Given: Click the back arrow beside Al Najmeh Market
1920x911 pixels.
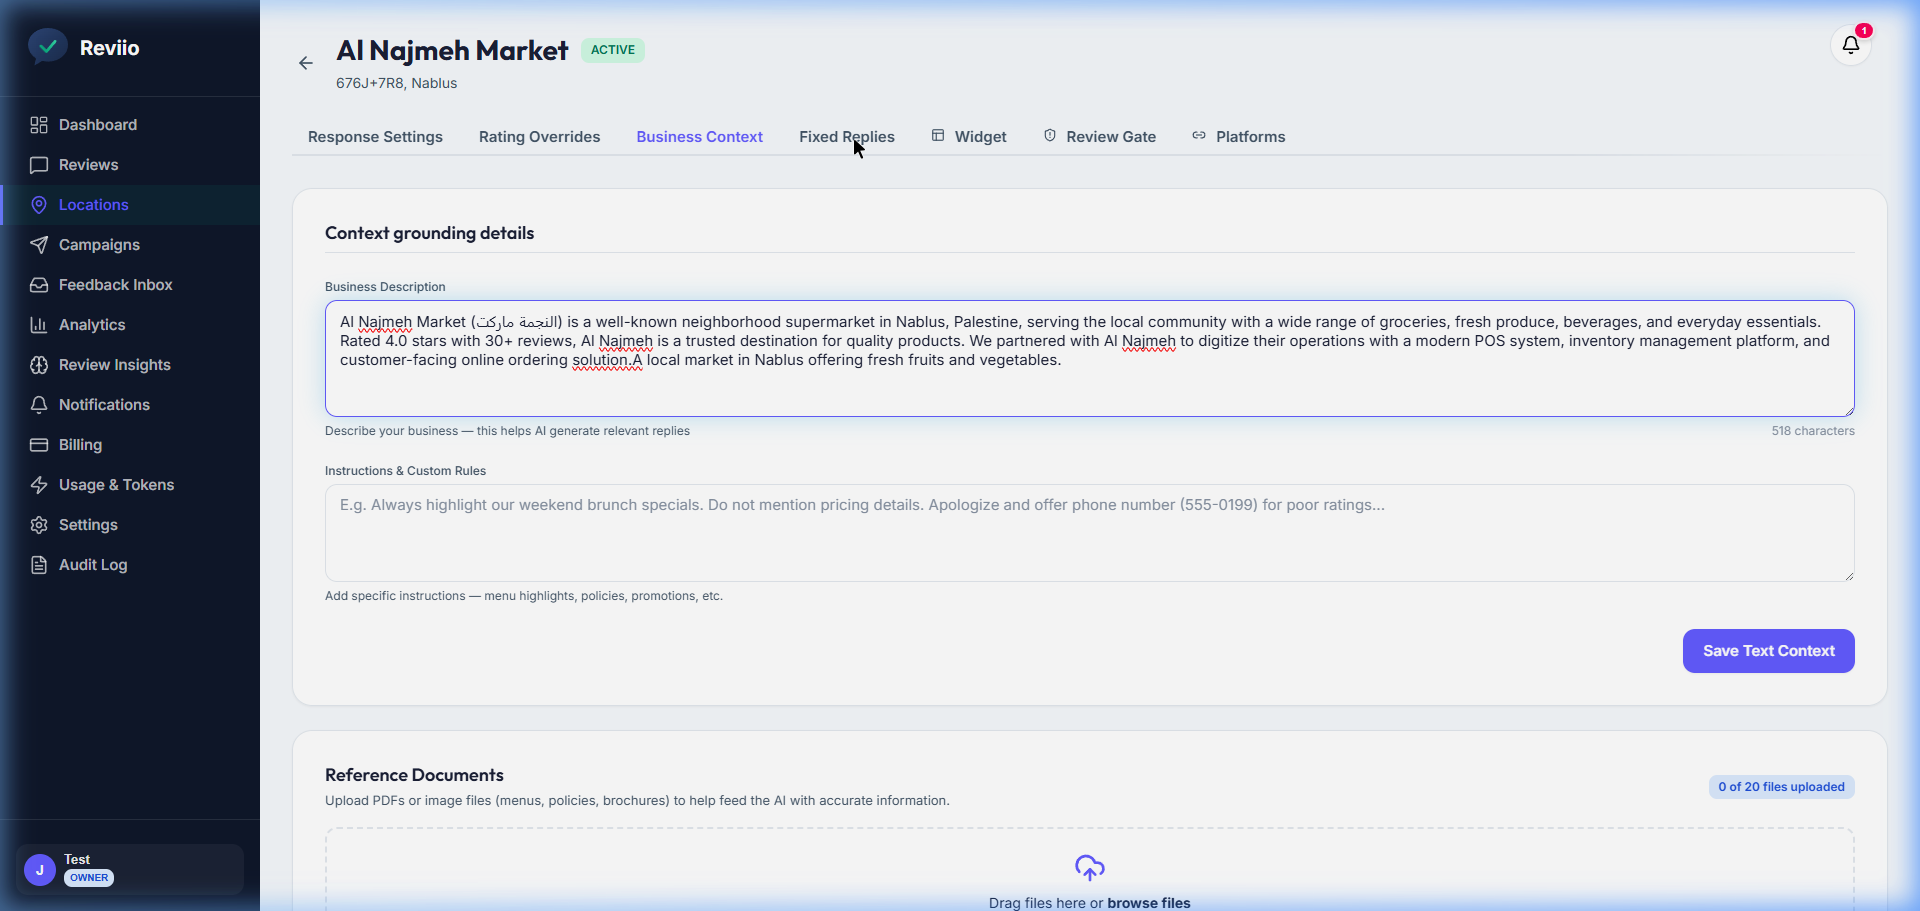Looking at the screenshot, I should tap(306, 63).
